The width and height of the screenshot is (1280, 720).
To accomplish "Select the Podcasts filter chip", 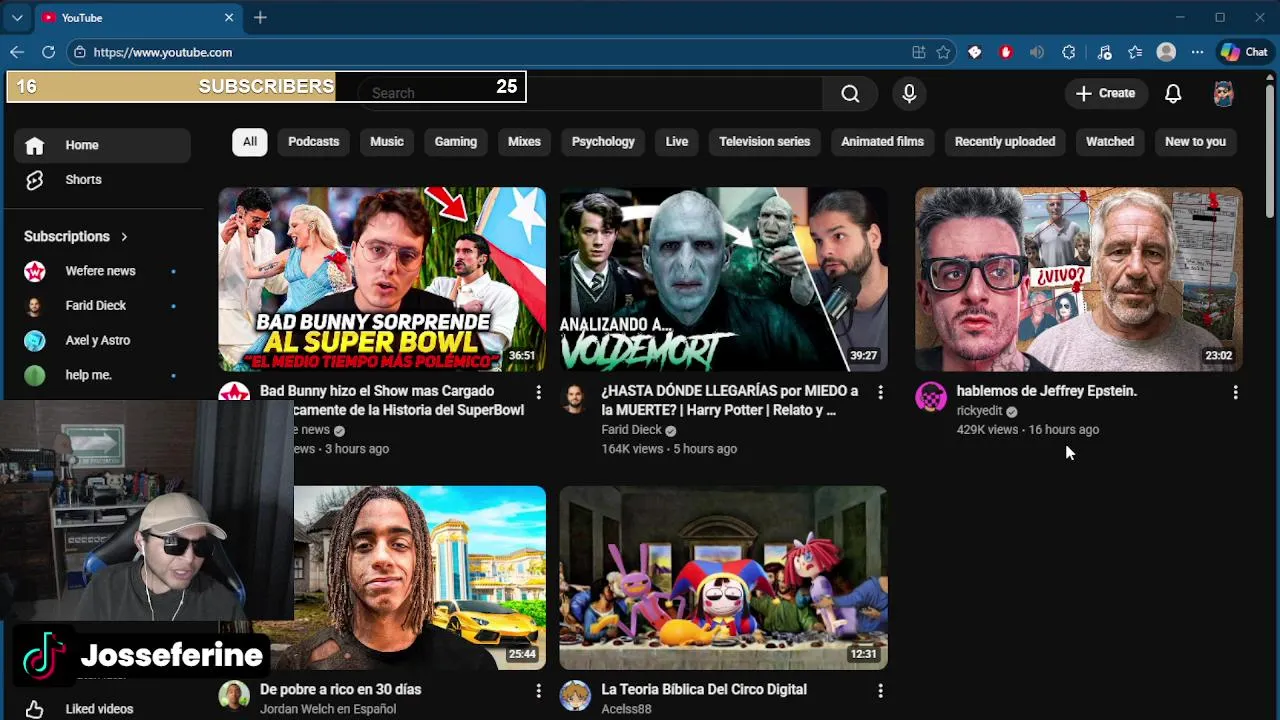I will (x=314, y=142).
